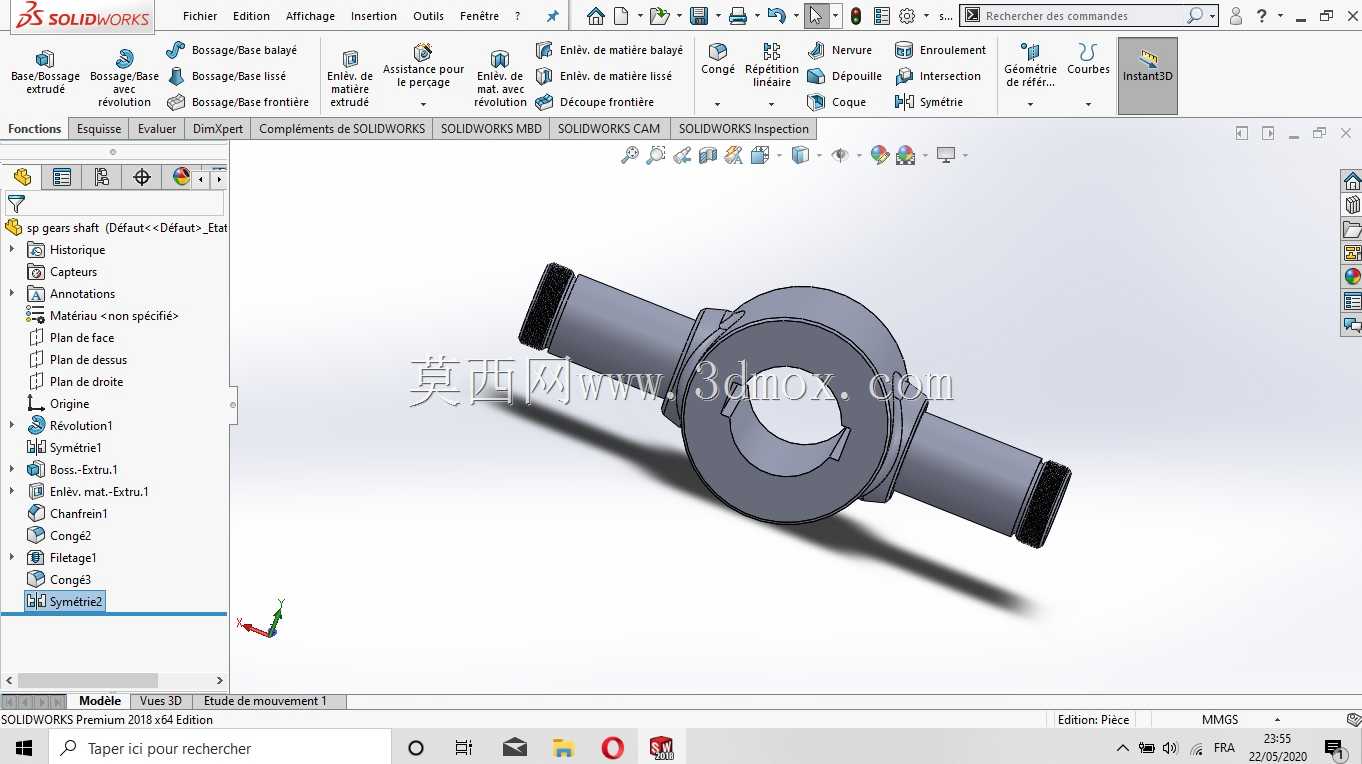
Task: Select the Coque shell tool
Action: click(837, 102)
